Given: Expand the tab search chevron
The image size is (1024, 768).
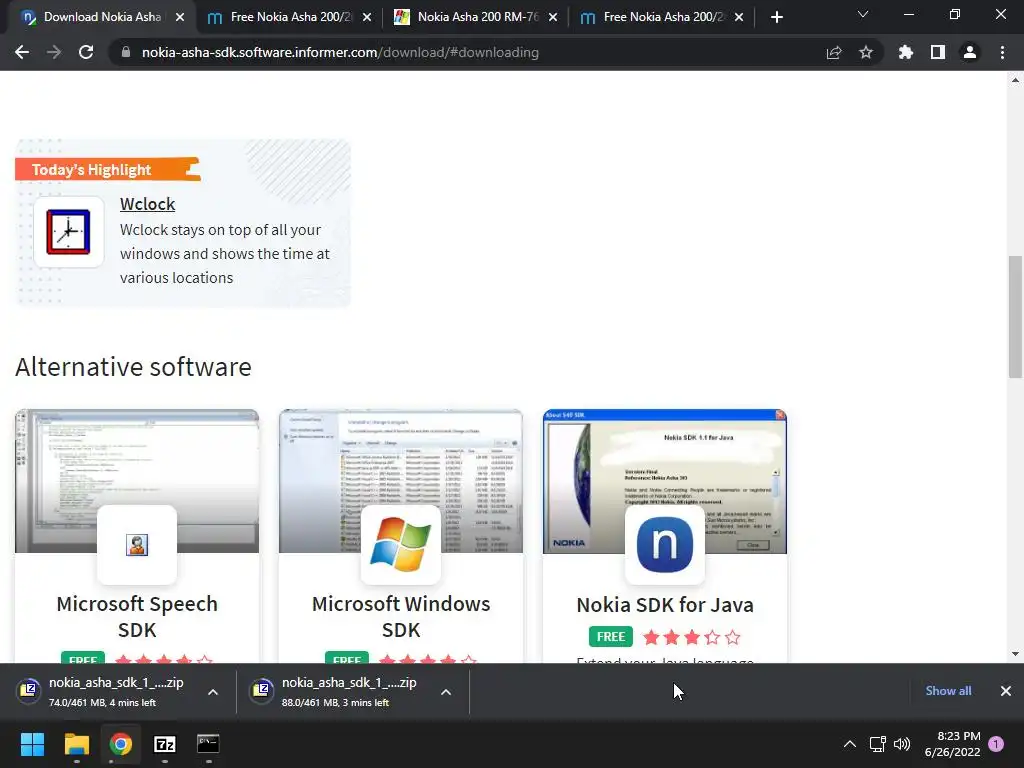Looking at the screenshot, I should tap(863, 14).
